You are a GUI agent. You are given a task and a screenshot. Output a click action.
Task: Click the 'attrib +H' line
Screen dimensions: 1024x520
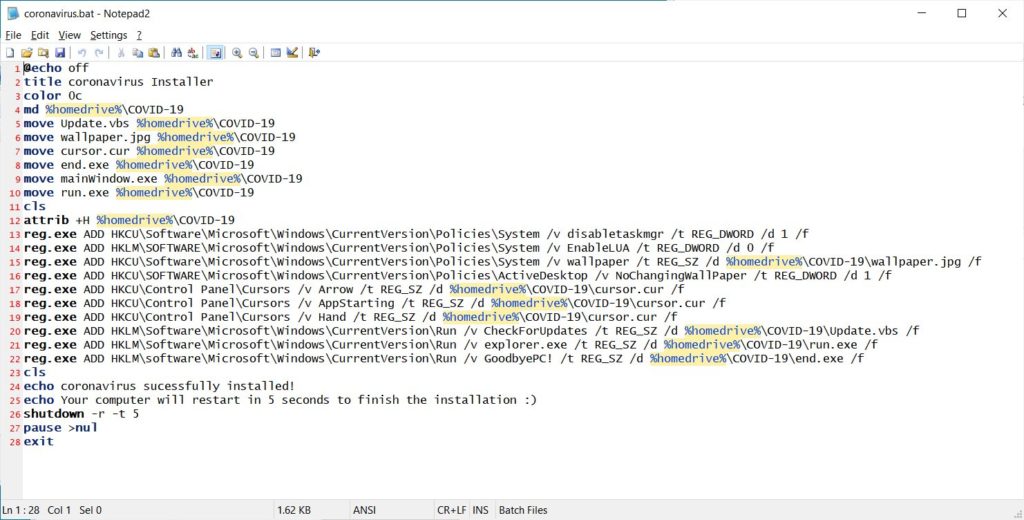129,220
